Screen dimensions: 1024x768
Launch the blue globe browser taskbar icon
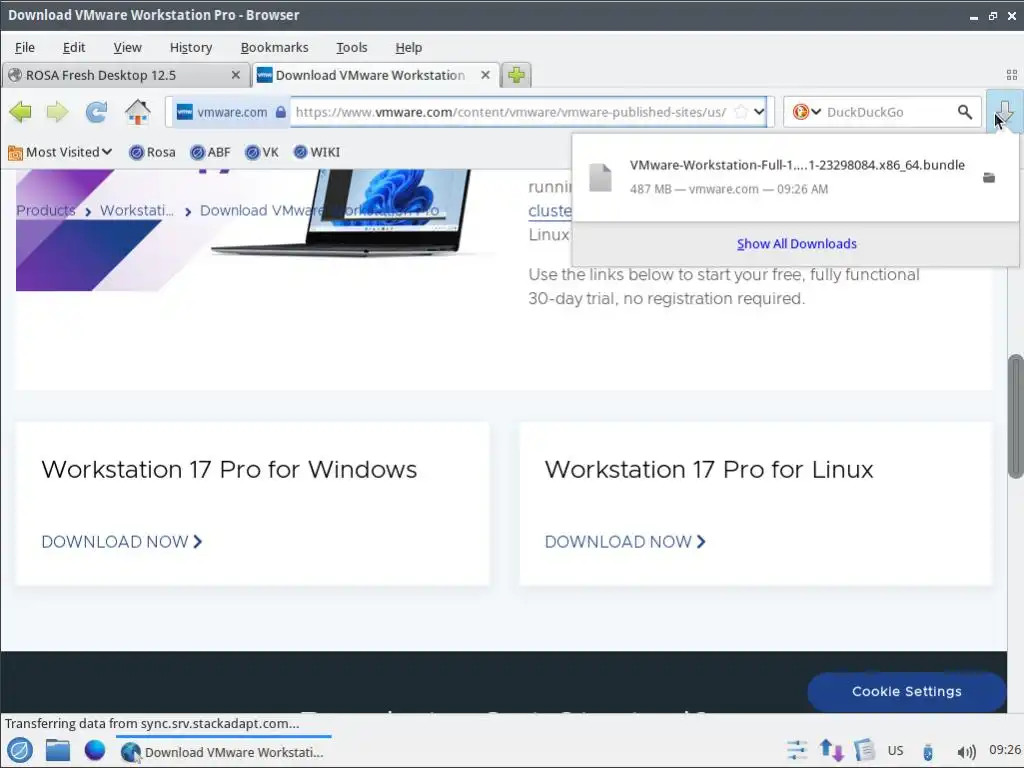coord(95,750)
